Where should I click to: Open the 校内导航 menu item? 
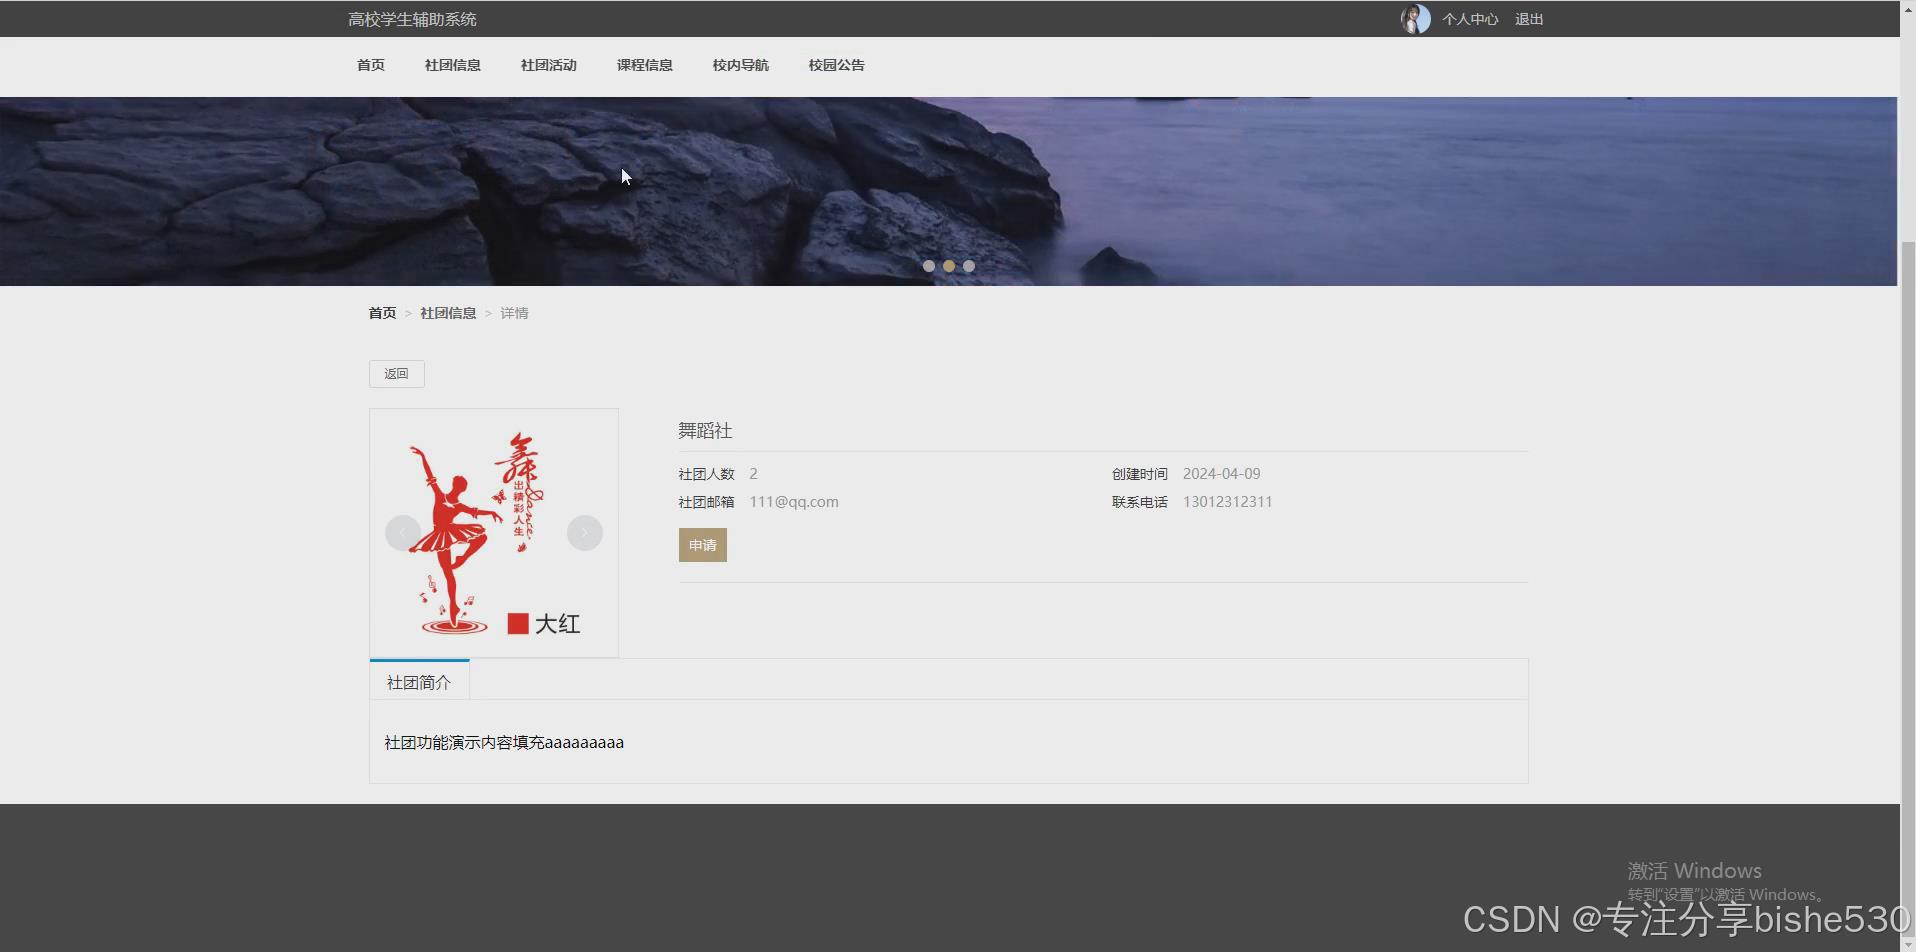[x=740, y=65]
